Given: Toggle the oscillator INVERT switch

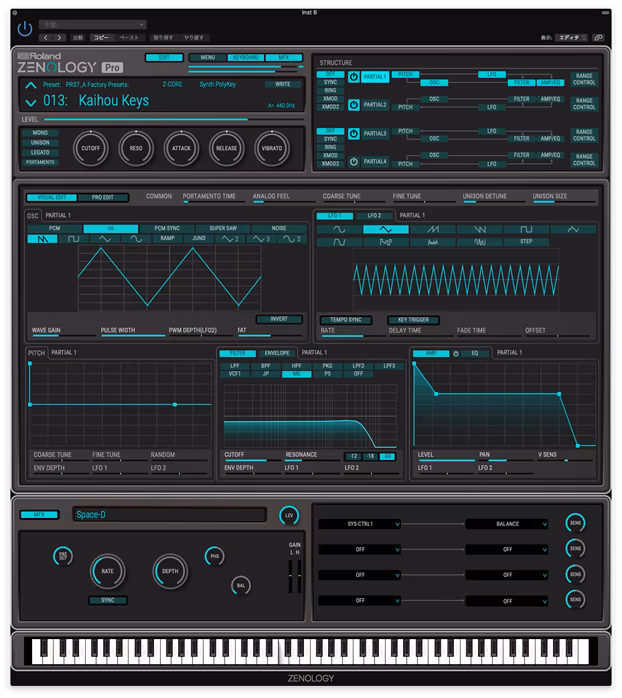Looking at the screenshot, I should click(x=279, y=319).
